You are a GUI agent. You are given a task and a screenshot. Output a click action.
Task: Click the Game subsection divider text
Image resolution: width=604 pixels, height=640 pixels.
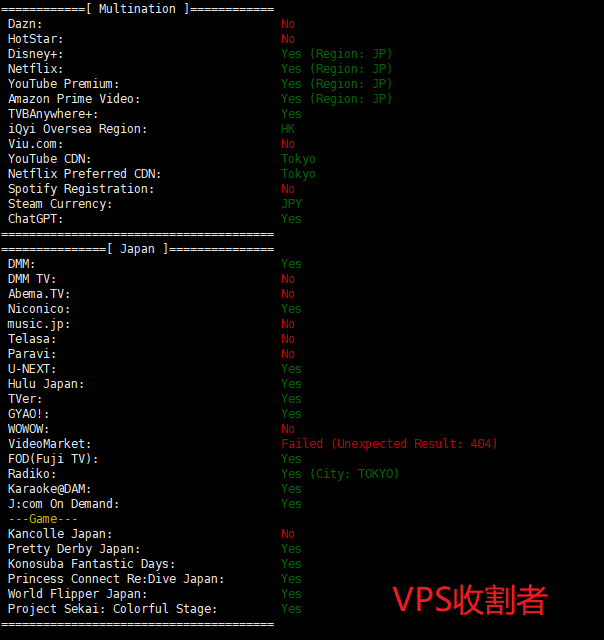43,519
